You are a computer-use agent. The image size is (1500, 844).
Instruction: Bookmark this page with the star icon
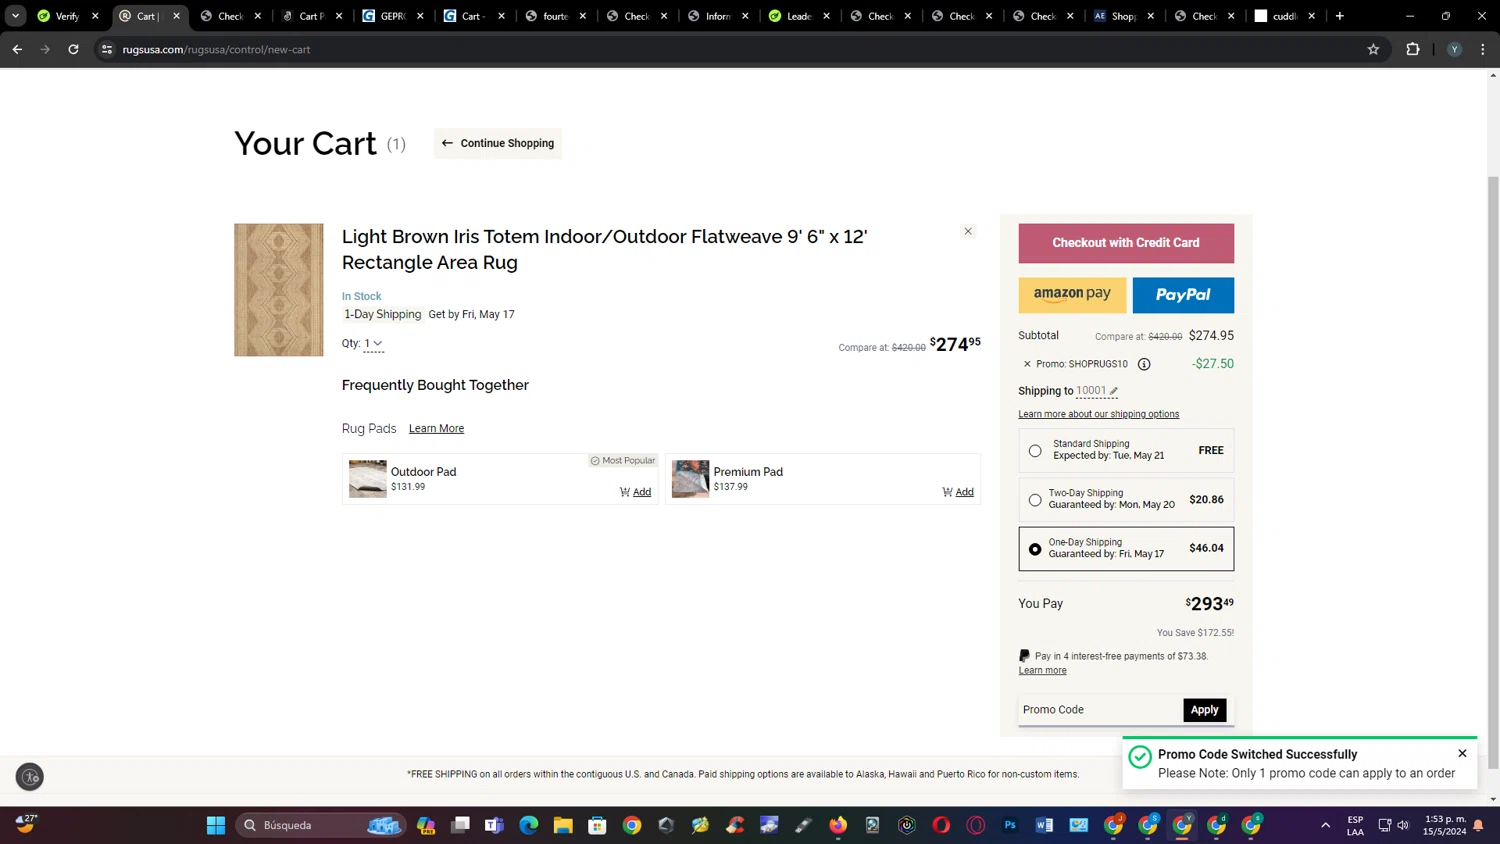(x=1373, y=49)
